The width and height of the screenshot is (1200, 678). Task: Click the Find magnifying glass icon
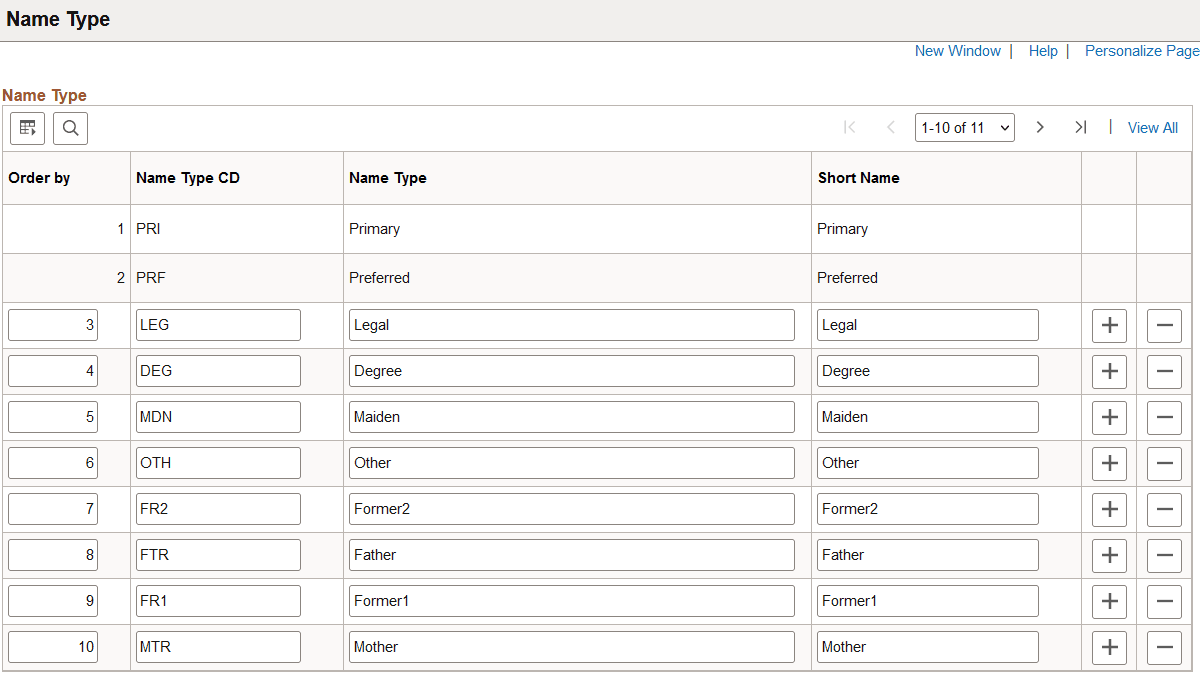pos(70,128)
